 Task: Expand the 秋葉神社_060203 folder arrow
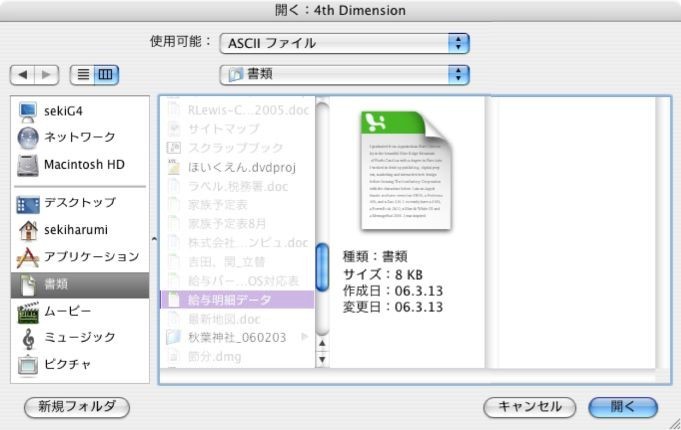(305, 337)
